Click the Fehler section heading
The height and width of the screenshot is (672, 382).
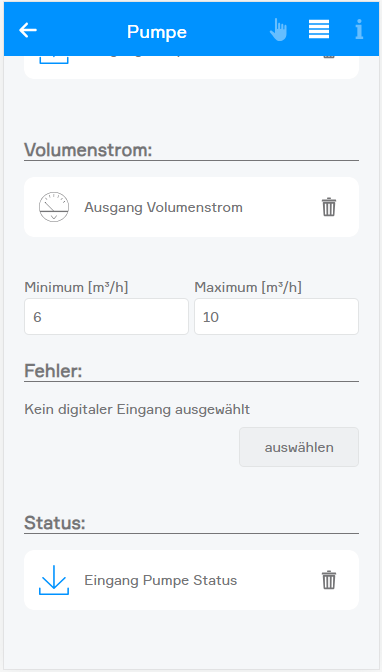click(53, 371)
